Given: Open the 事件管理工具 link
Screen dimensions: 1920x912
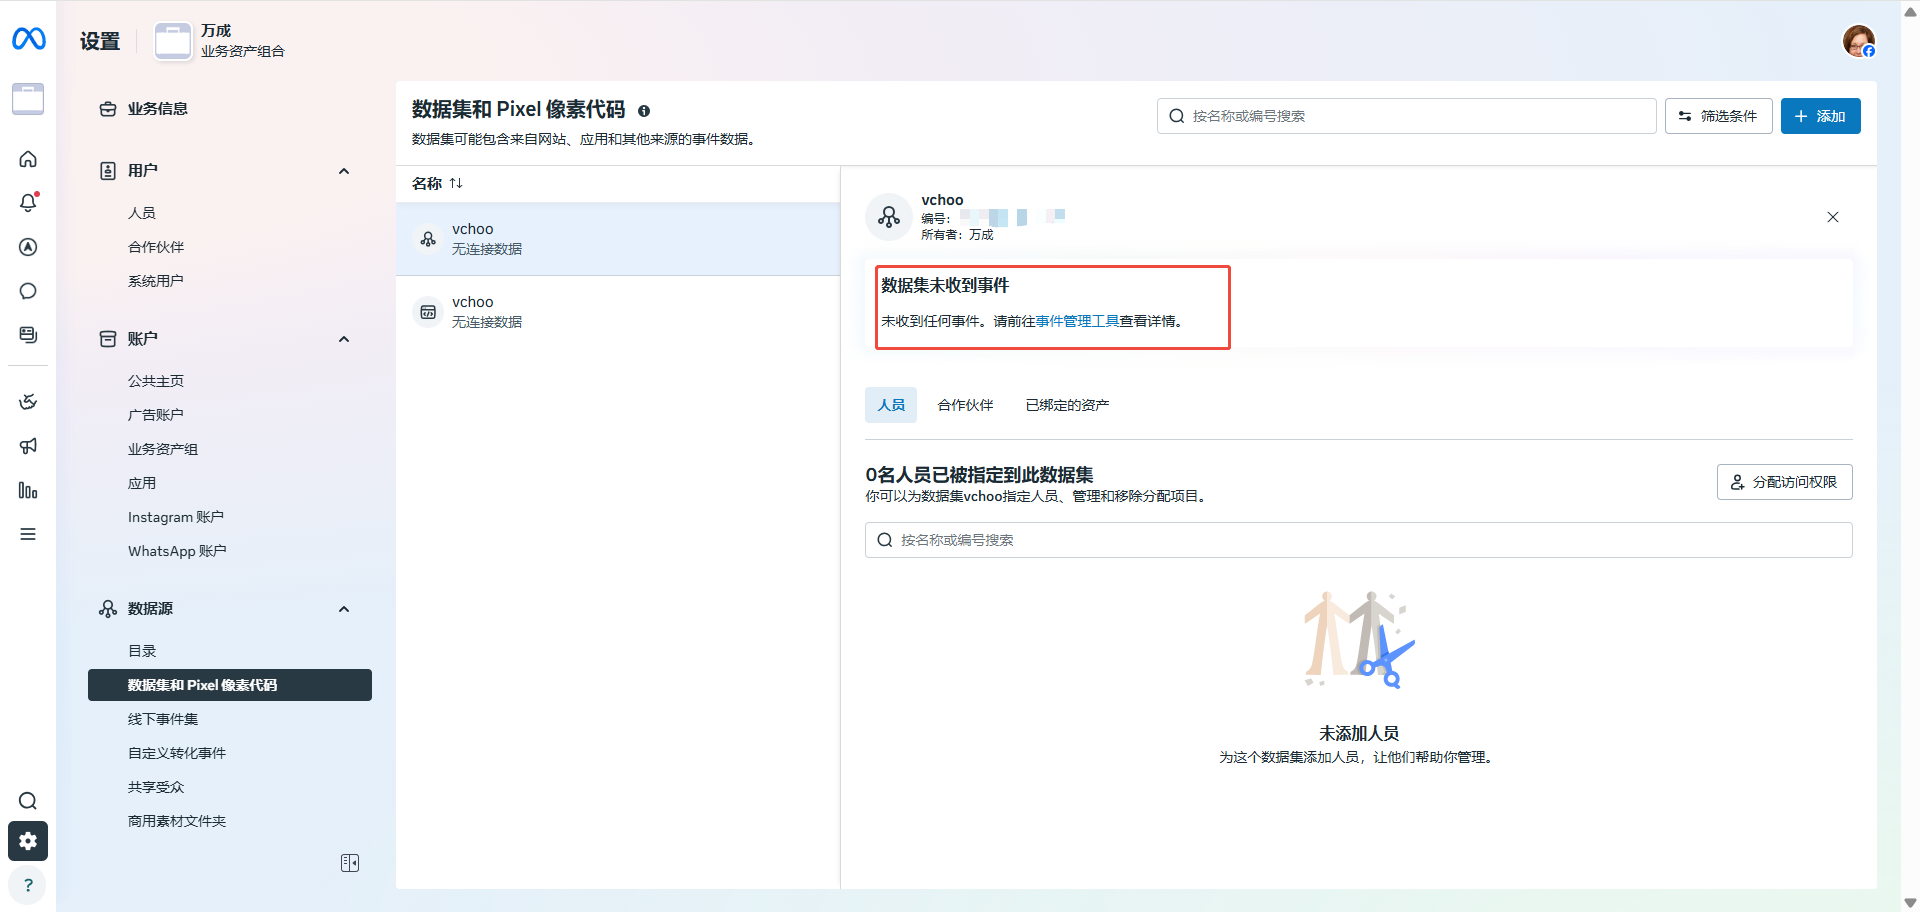Looking at the screenshot, I should [x=1077, y=321].
